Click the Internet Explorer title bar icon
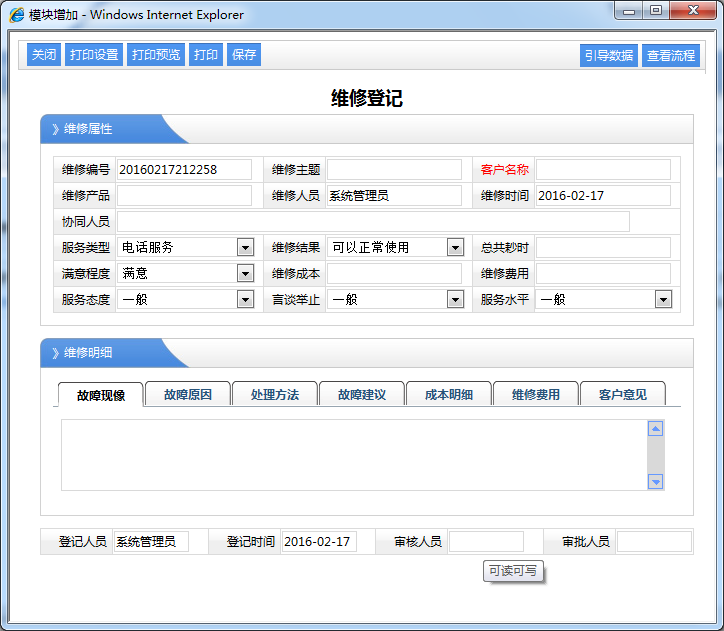The height and width of the screenshot is (631, 724). (17, 15)
